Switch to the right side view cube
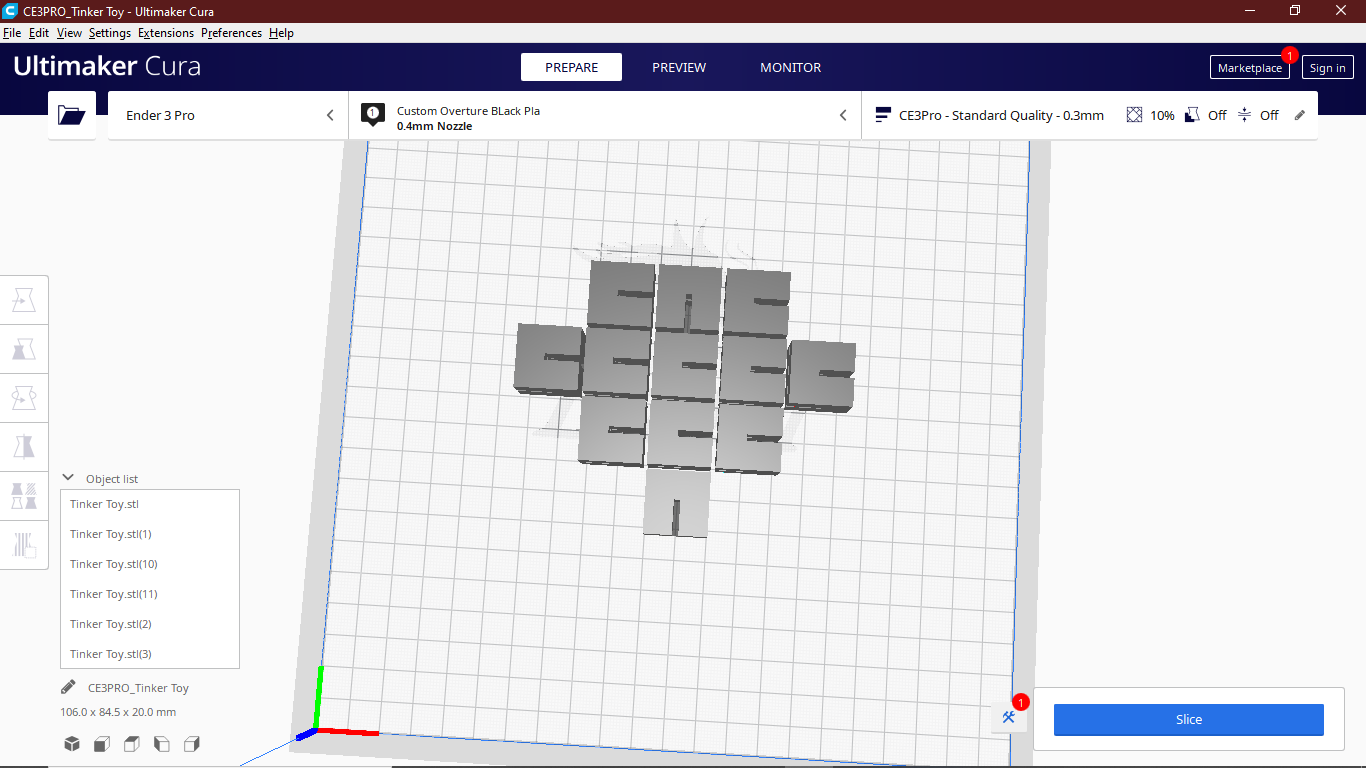The height and width of the screenshot is (768, 1366). pyautogui.click(x=192, y=744)
